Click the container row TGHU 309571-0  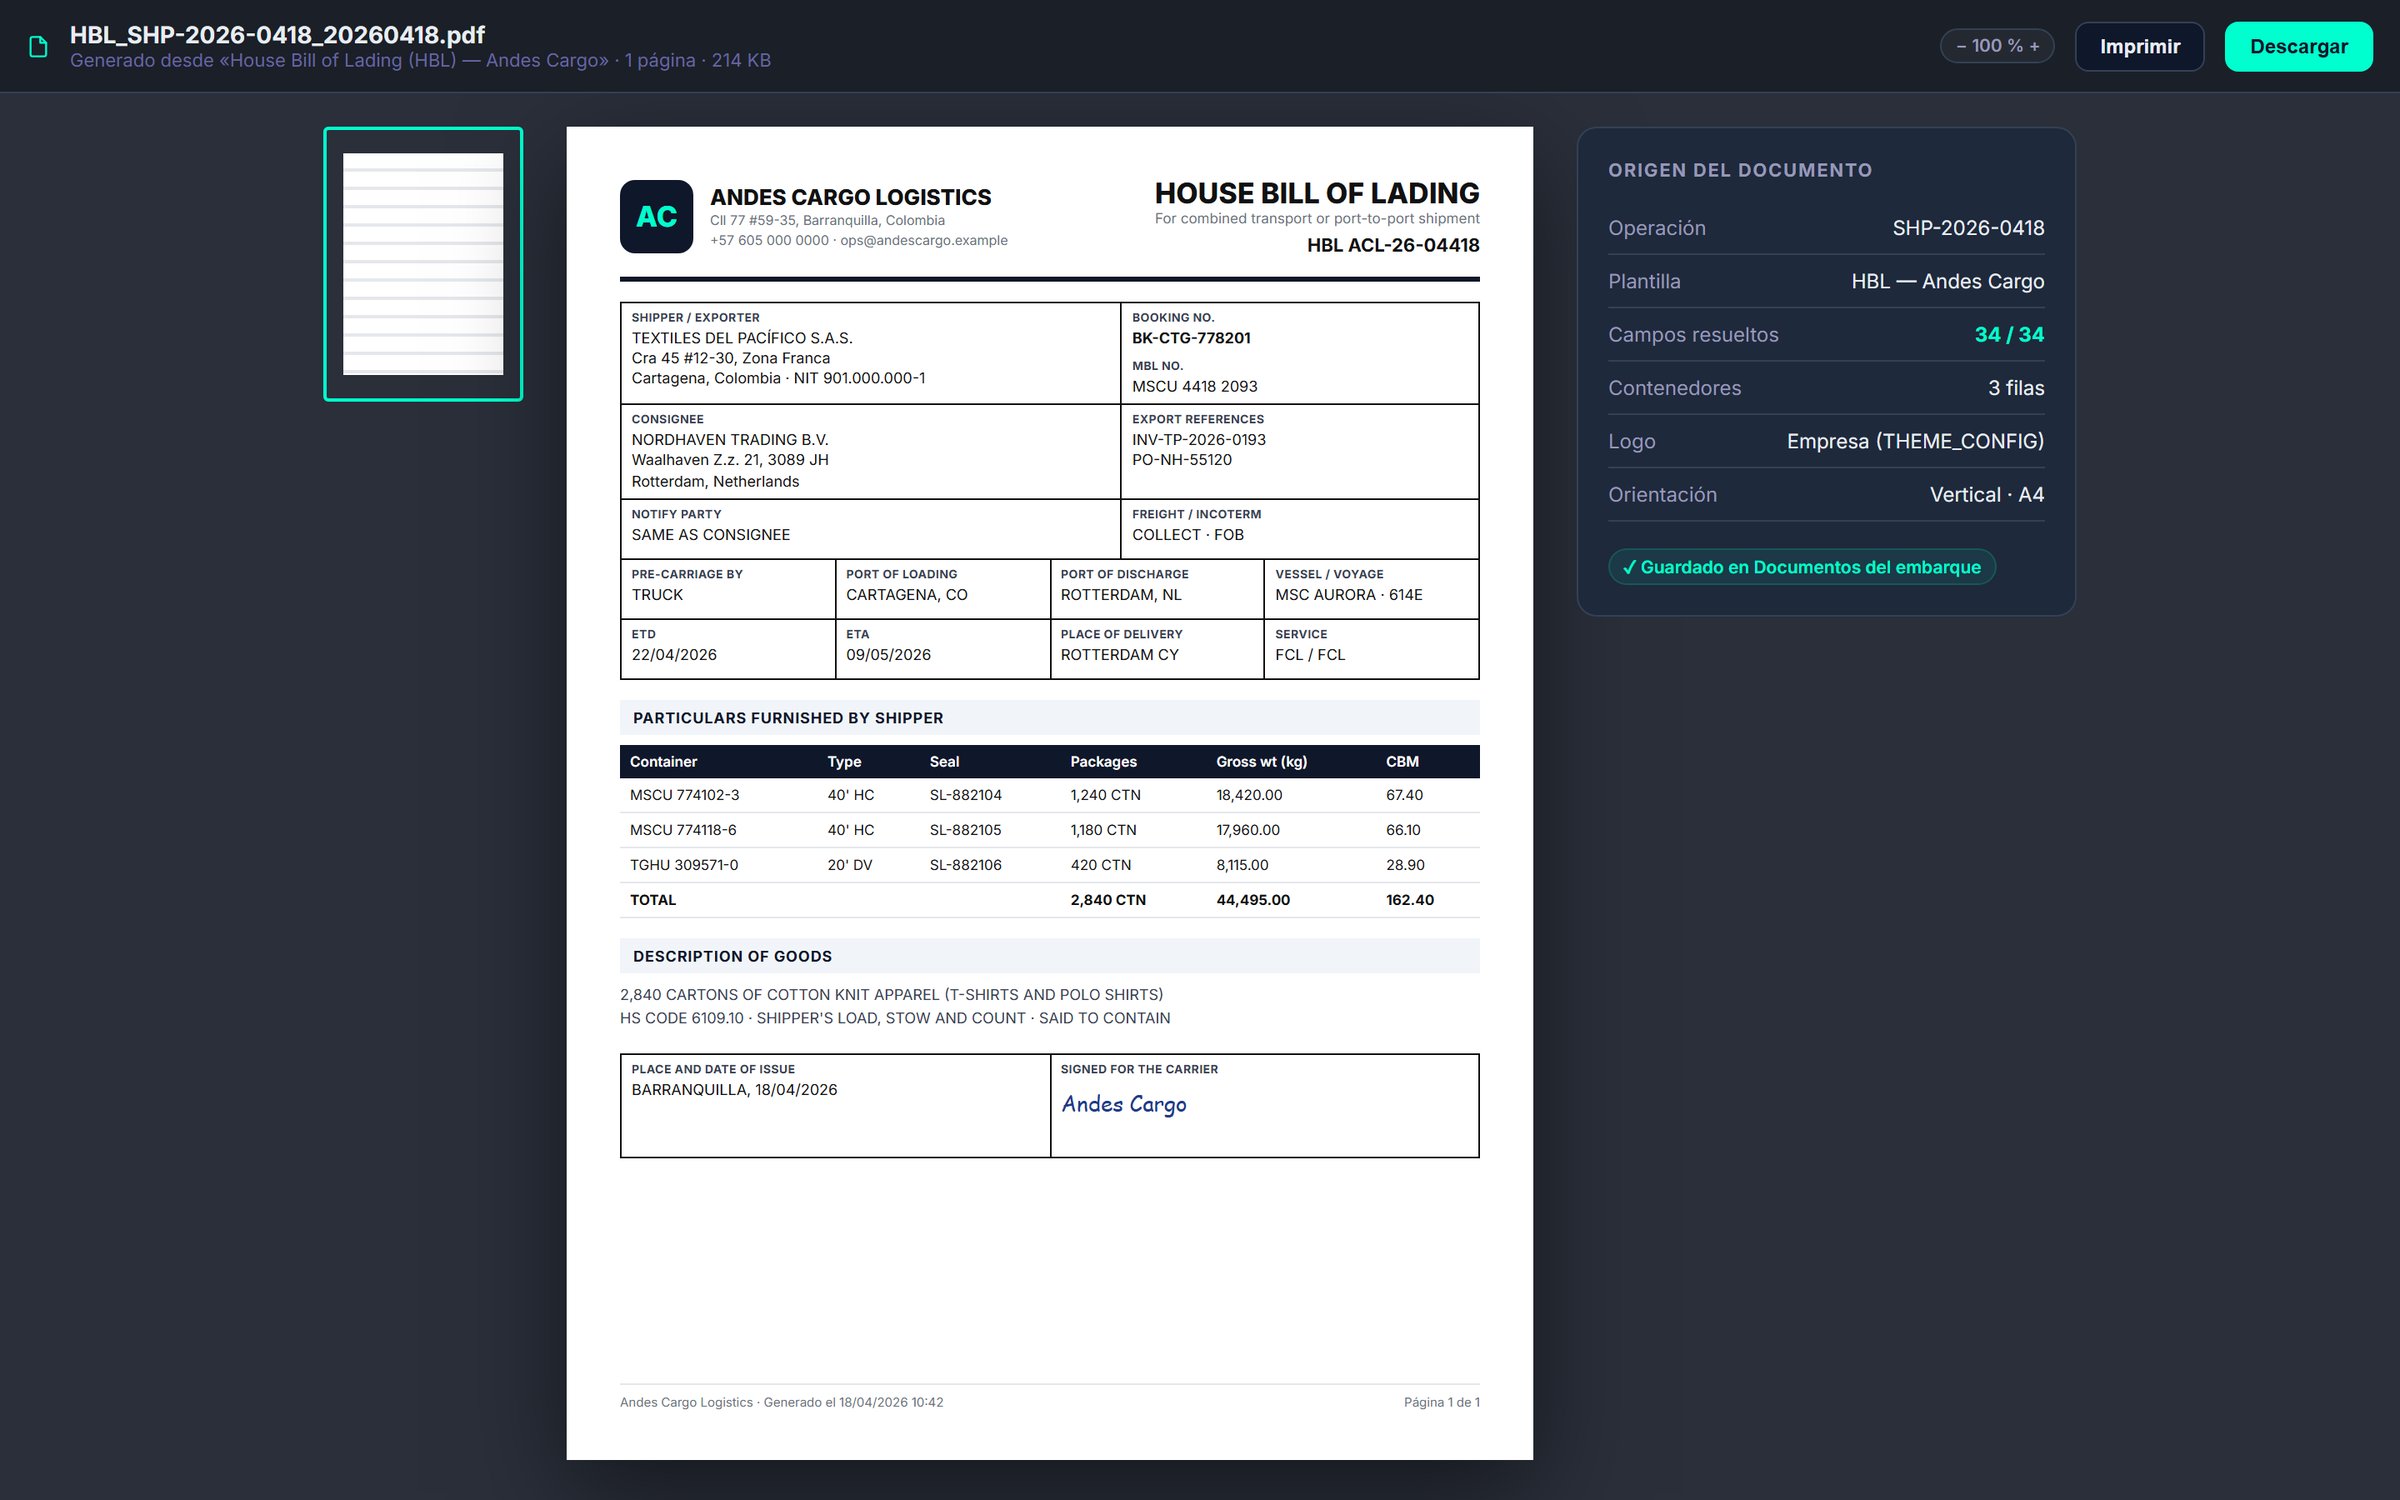[1049, 865]
